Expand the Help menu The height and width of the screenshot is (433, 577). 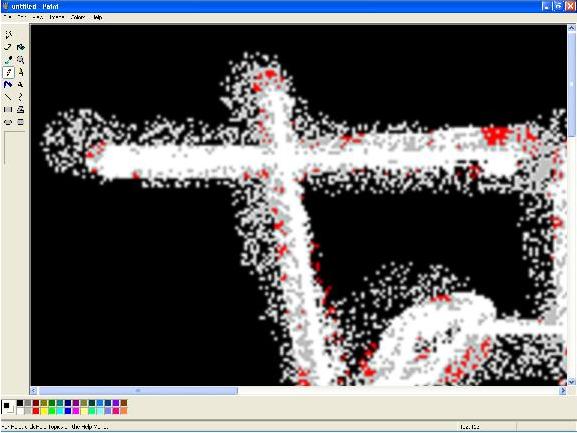click(x=98, y=17)
